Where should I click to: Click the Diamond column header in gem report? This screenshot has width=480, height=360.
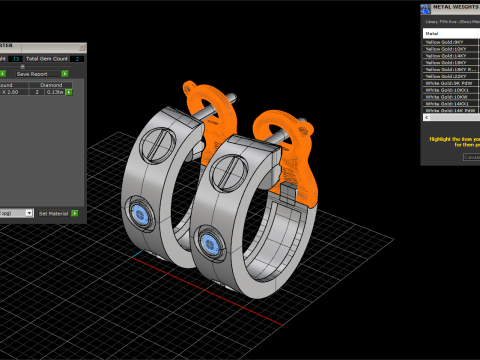point(51,85)
